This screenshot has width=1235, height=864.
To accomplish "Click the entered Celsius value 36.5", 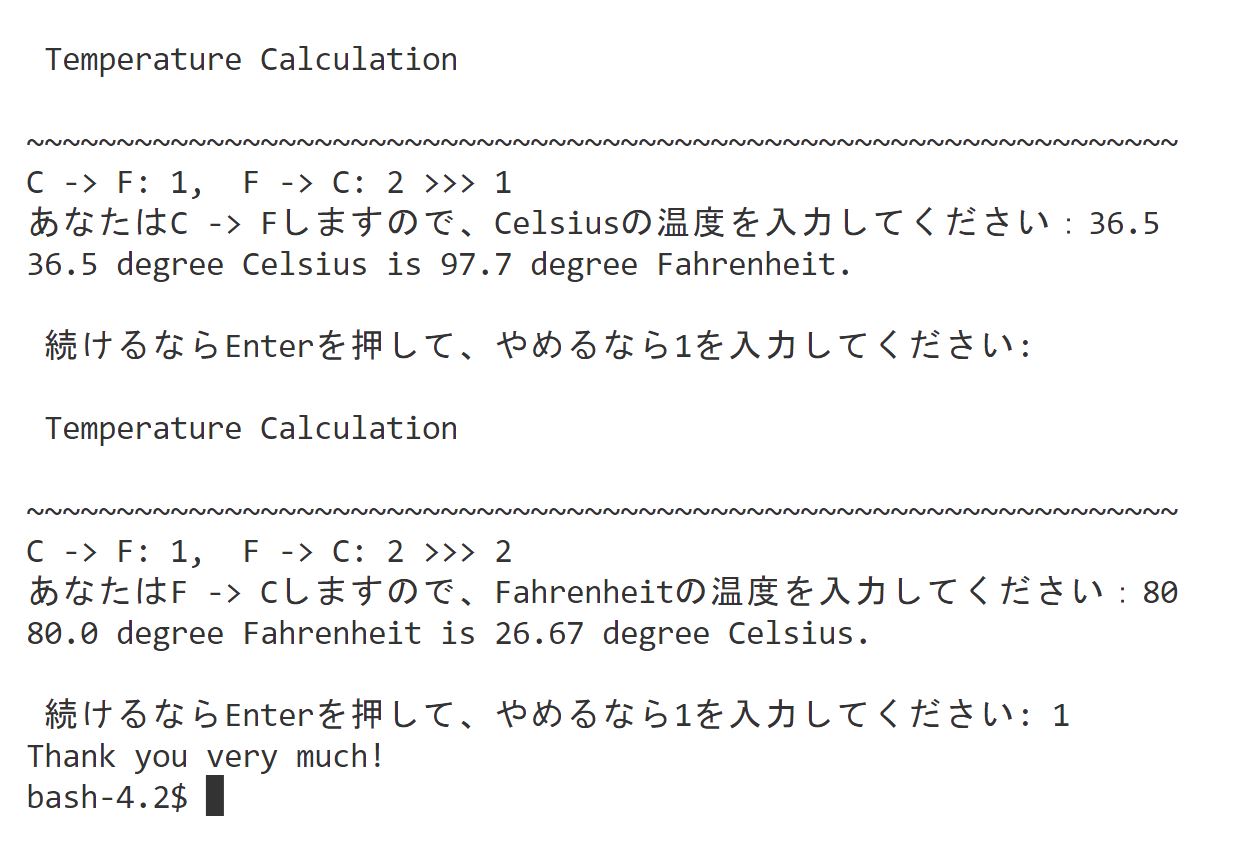I will (x=1124, y=224).
